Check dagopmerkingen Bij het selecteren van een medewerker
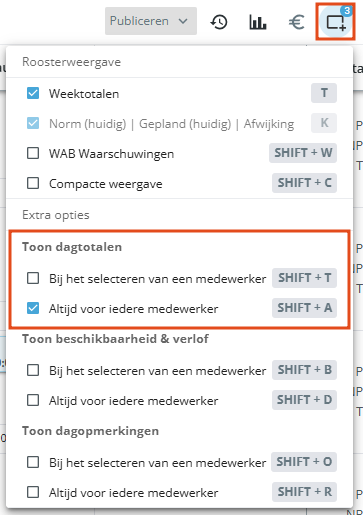Image resolution: width=363 pixels, height=515 pixels. pos(33,462)
